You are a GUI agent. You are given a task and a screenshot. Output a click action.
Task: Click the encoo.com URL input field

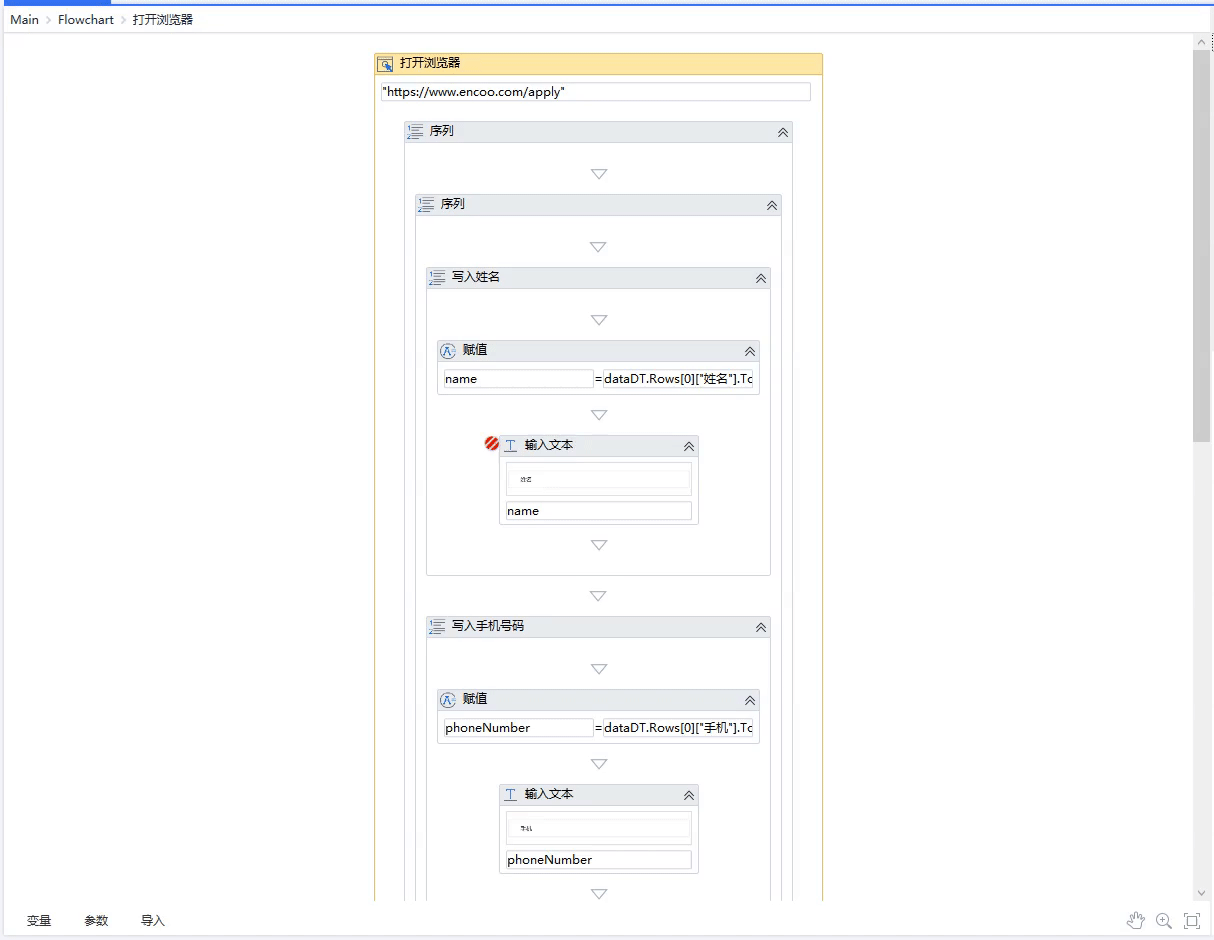tap(596, 91)
